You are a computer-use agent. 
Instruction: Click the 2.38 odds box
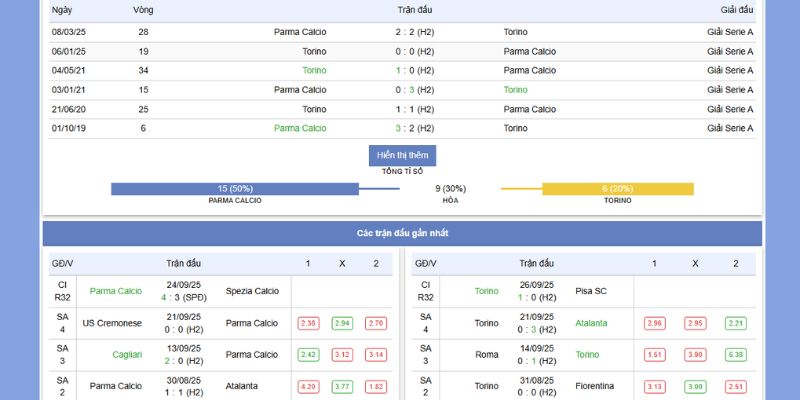pos(308,324)
